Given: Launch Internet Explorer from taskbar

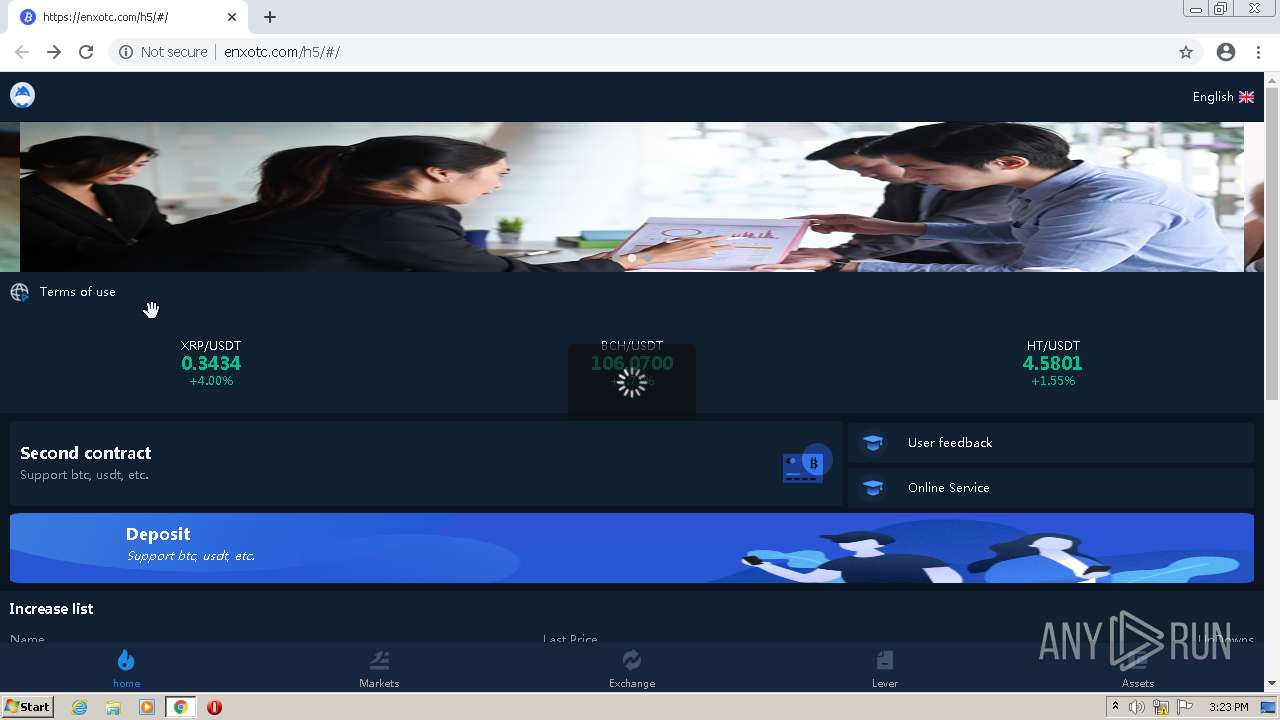Looking at the screenshot, I should click(80, 707).
